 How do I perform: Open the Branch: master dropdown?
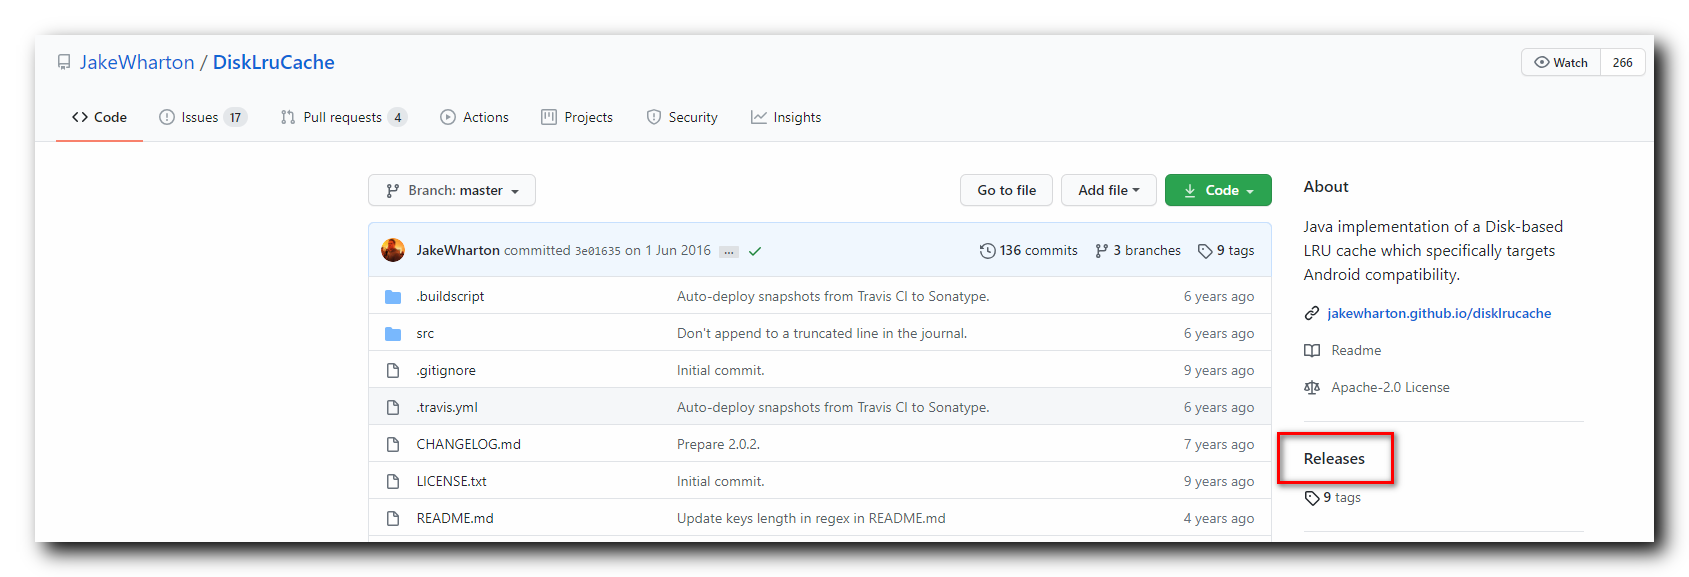click(x=452, y=190)
